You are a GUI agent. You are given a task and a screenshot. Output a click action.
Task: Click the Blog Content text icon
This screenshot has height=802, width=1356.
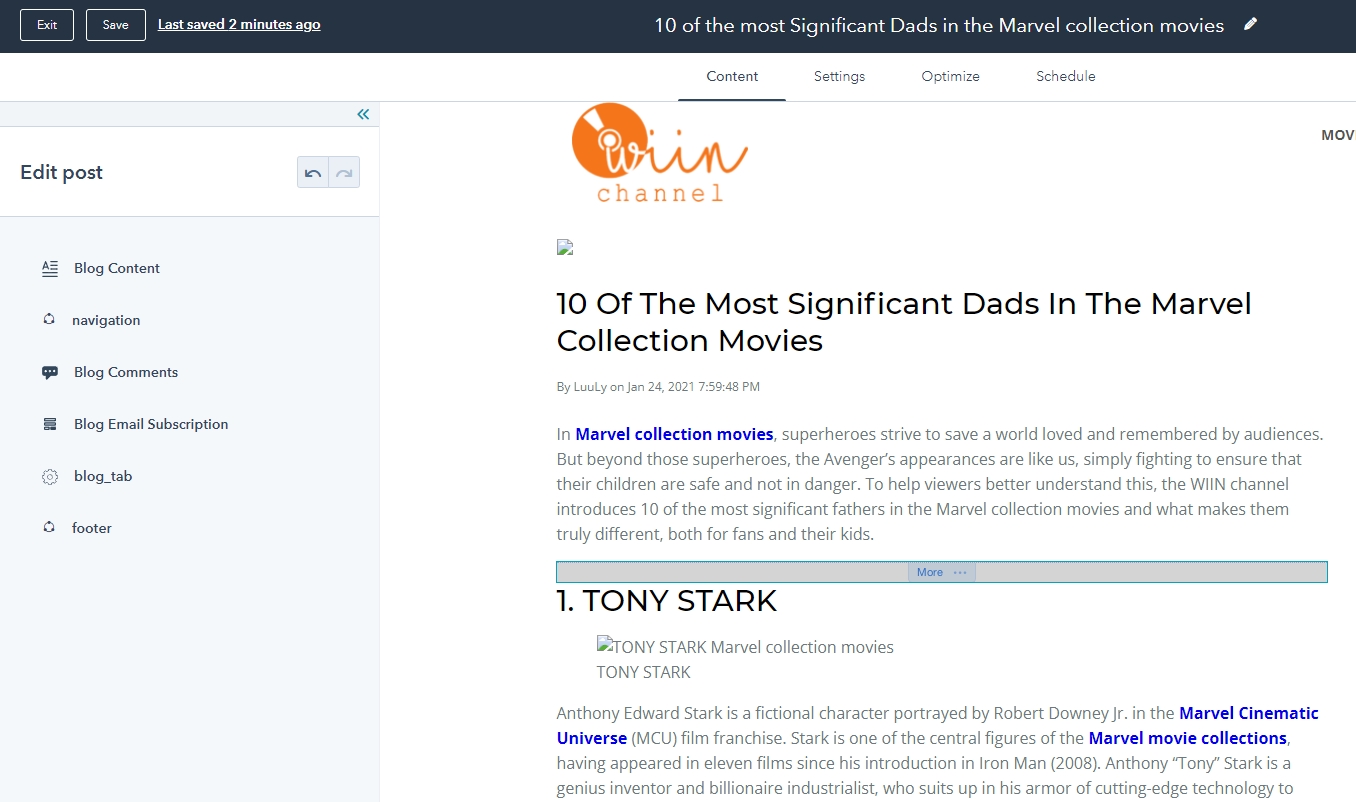click(x=50, y=268)
